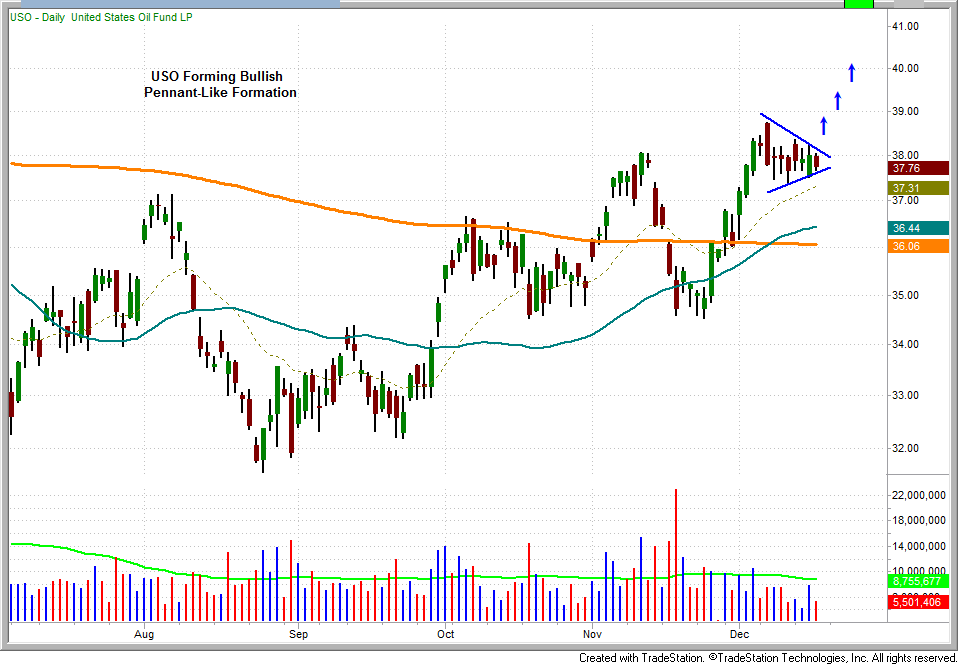Click the Sep date axis label
The width and height of the screenshot is (958, 664).
[x=298, y=634]
